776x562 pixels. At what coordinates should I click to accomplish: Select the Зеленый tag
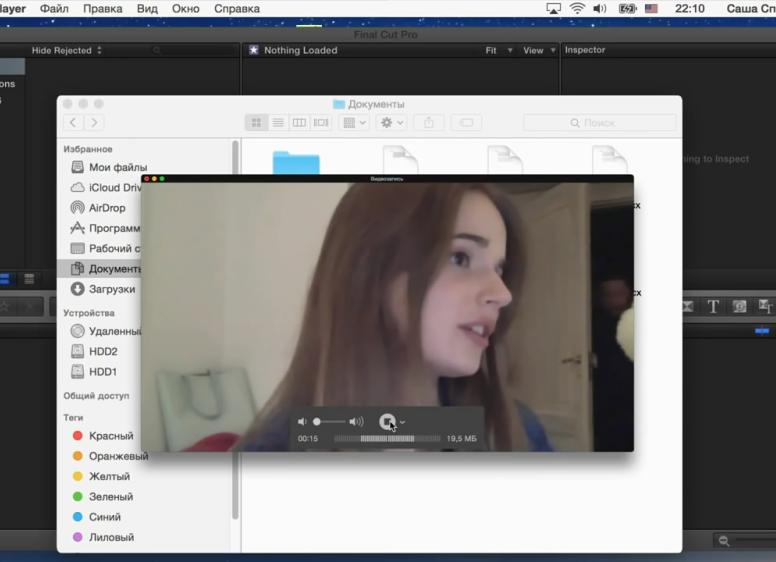(x=103, y=497)
